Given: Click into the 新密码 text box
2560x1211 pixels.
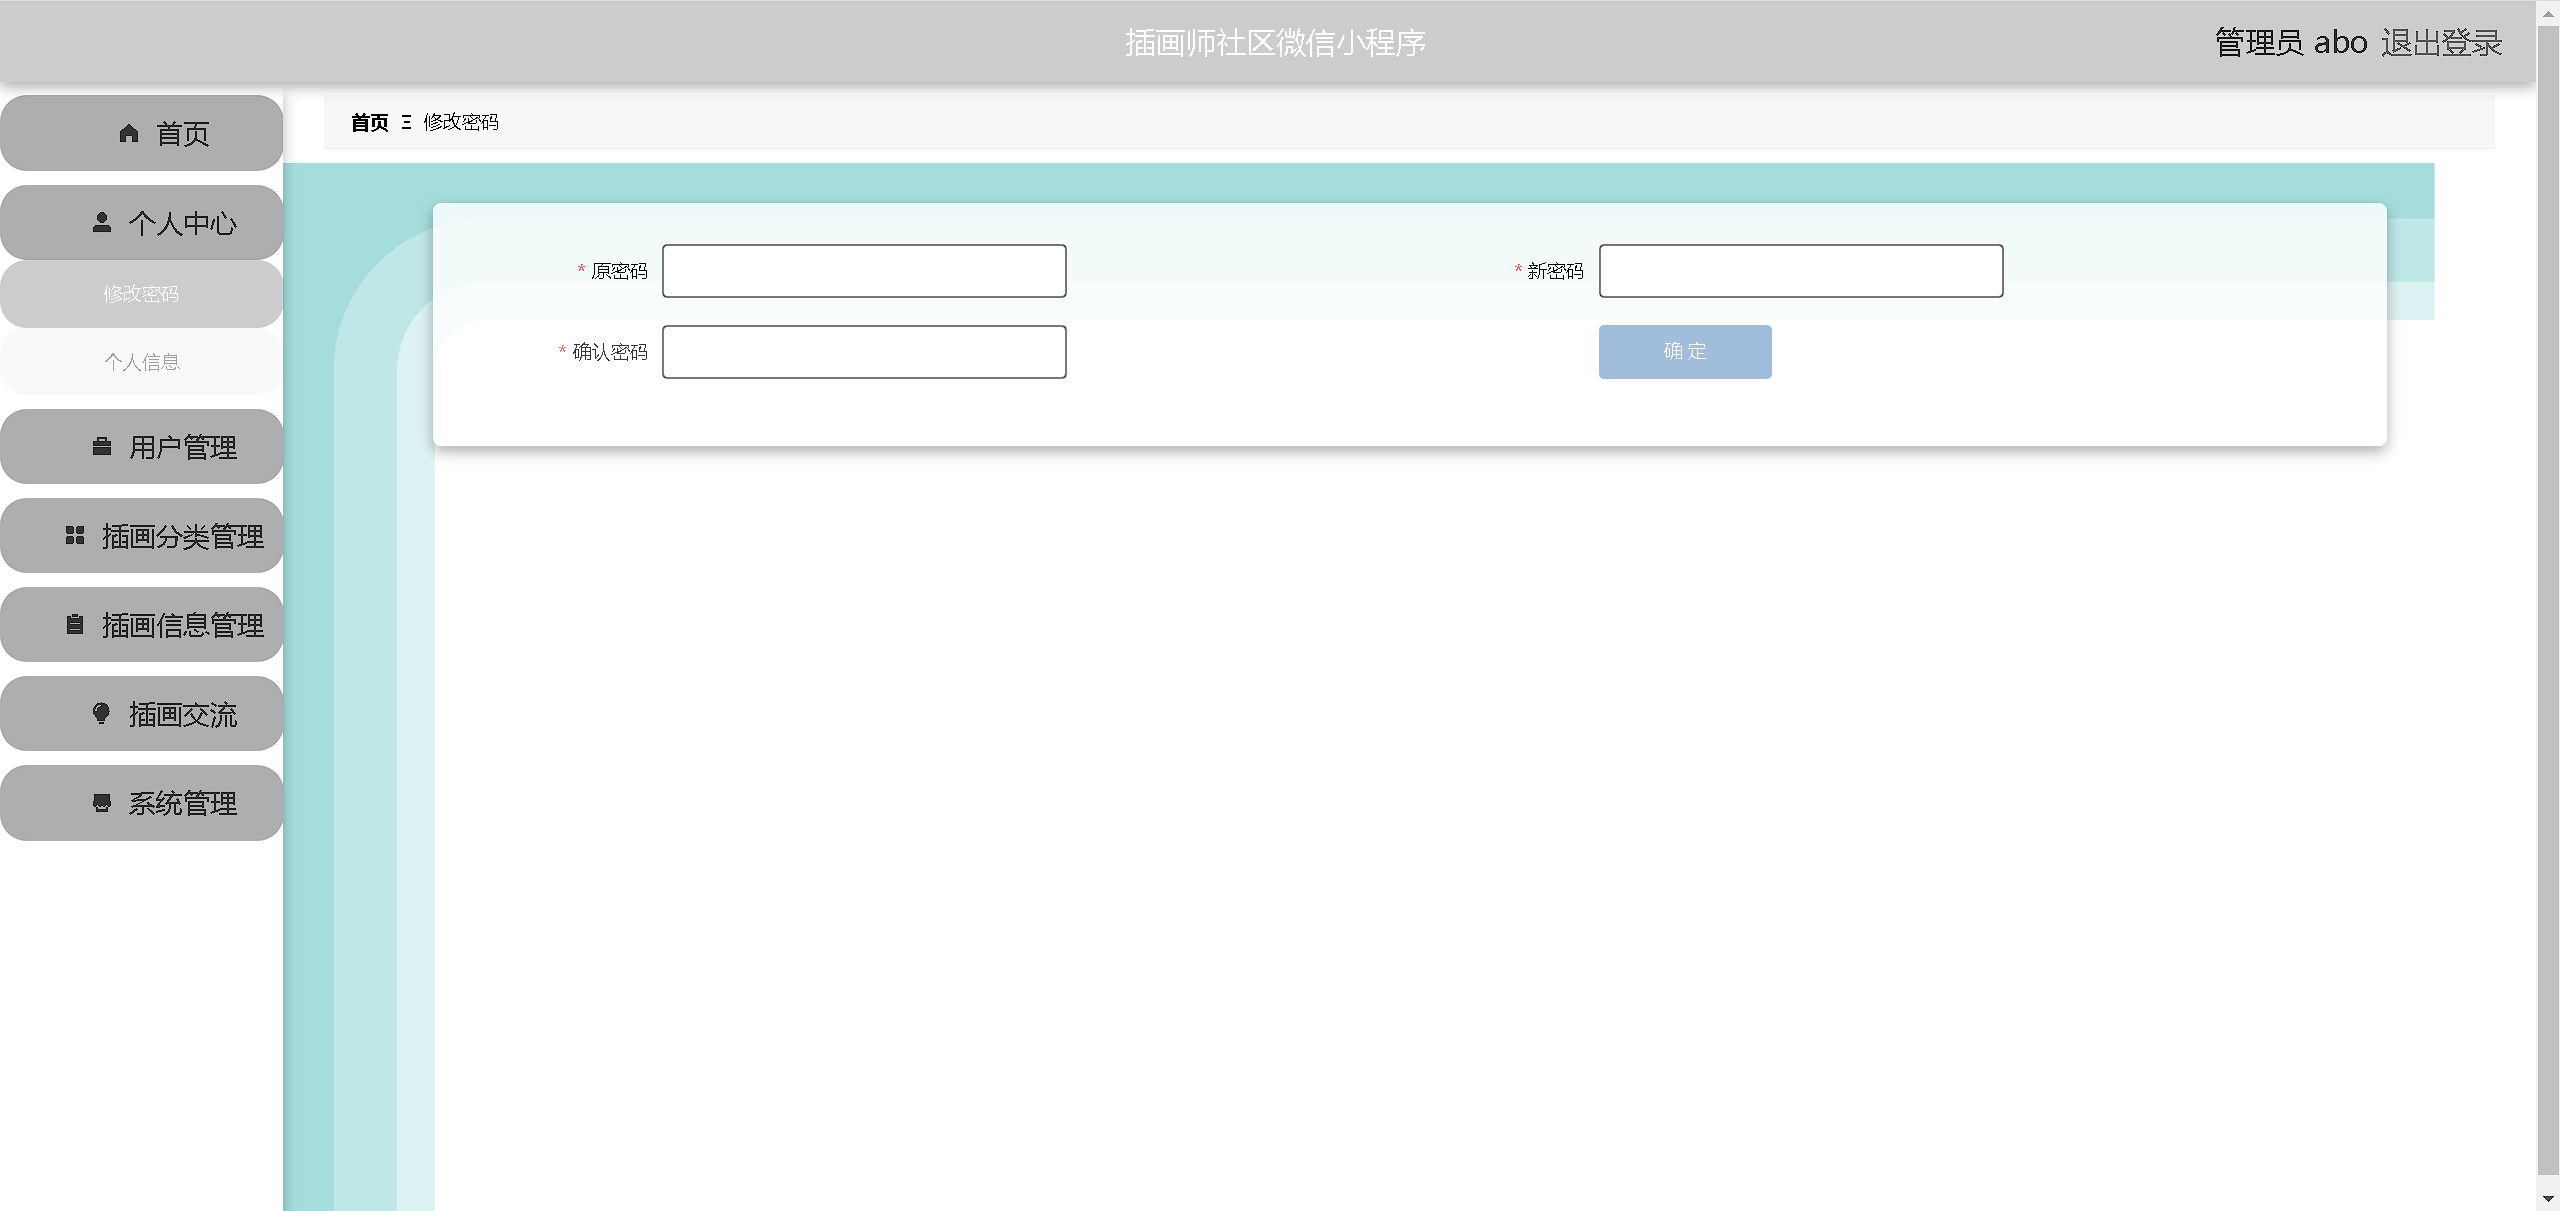Looking at the screenshot, I should (1800, 271).
